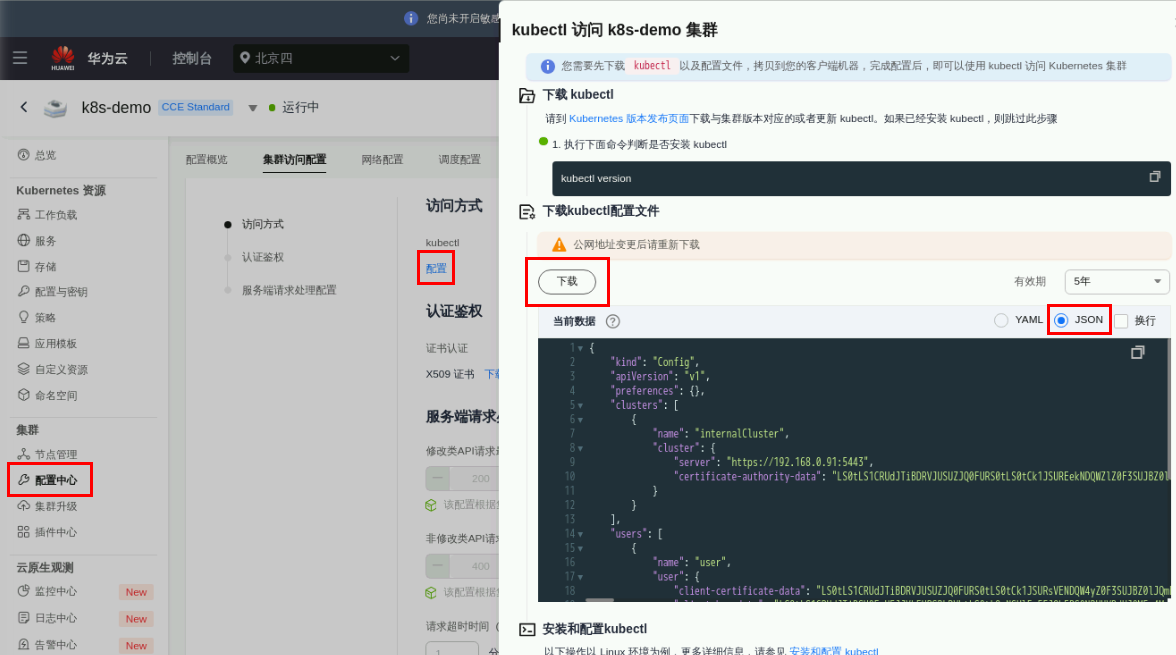Click the location pin icon for 北京四
This screenshot has height=655, width=1176.
tap(244, 58)
